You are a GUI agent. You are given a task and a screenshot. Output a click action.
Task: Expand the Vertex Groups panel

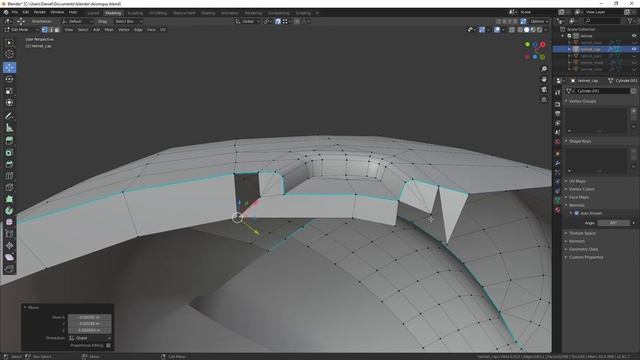pos(582,101)
